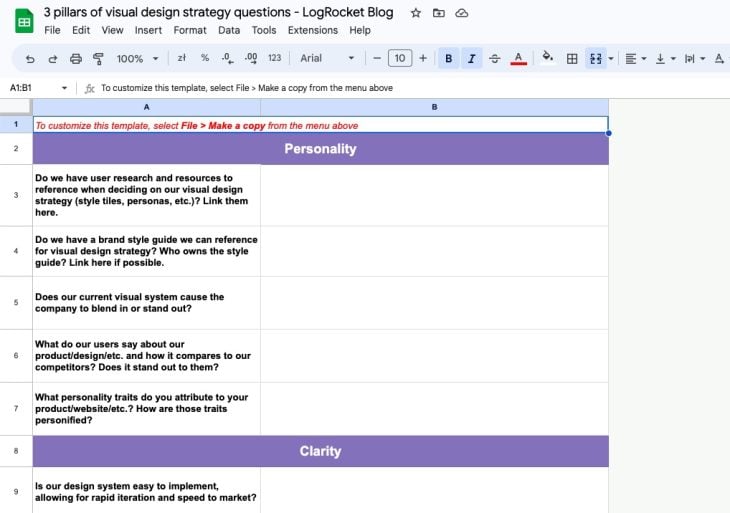Open the Tools menu

pyautogui.click(x=264, y=30)
